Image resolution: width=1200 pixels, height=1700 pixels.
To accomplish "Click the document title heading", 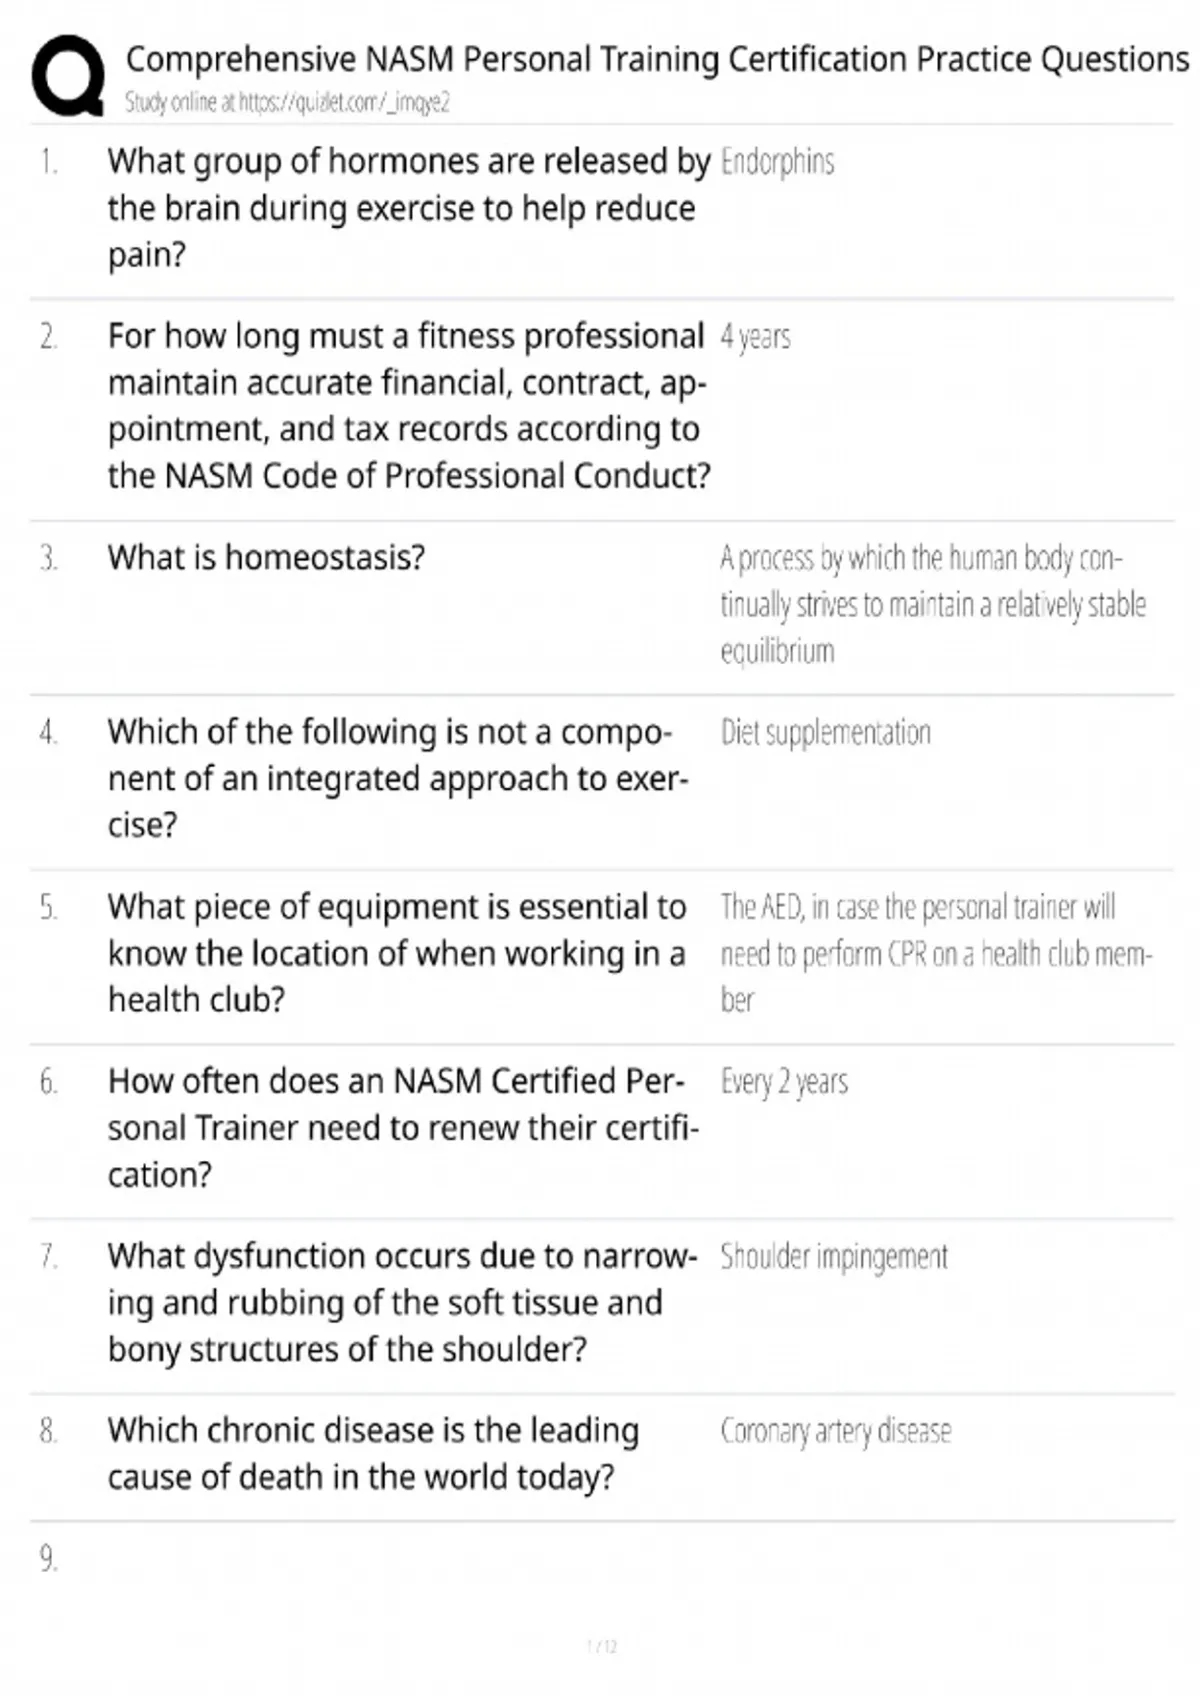I will [x=657, y=60].
